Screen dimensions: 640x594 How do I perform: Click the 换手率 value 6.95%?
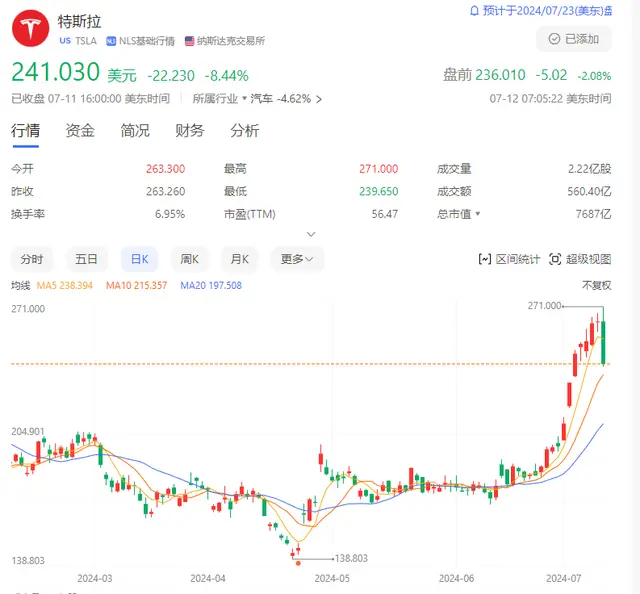[x=170, y=214]
